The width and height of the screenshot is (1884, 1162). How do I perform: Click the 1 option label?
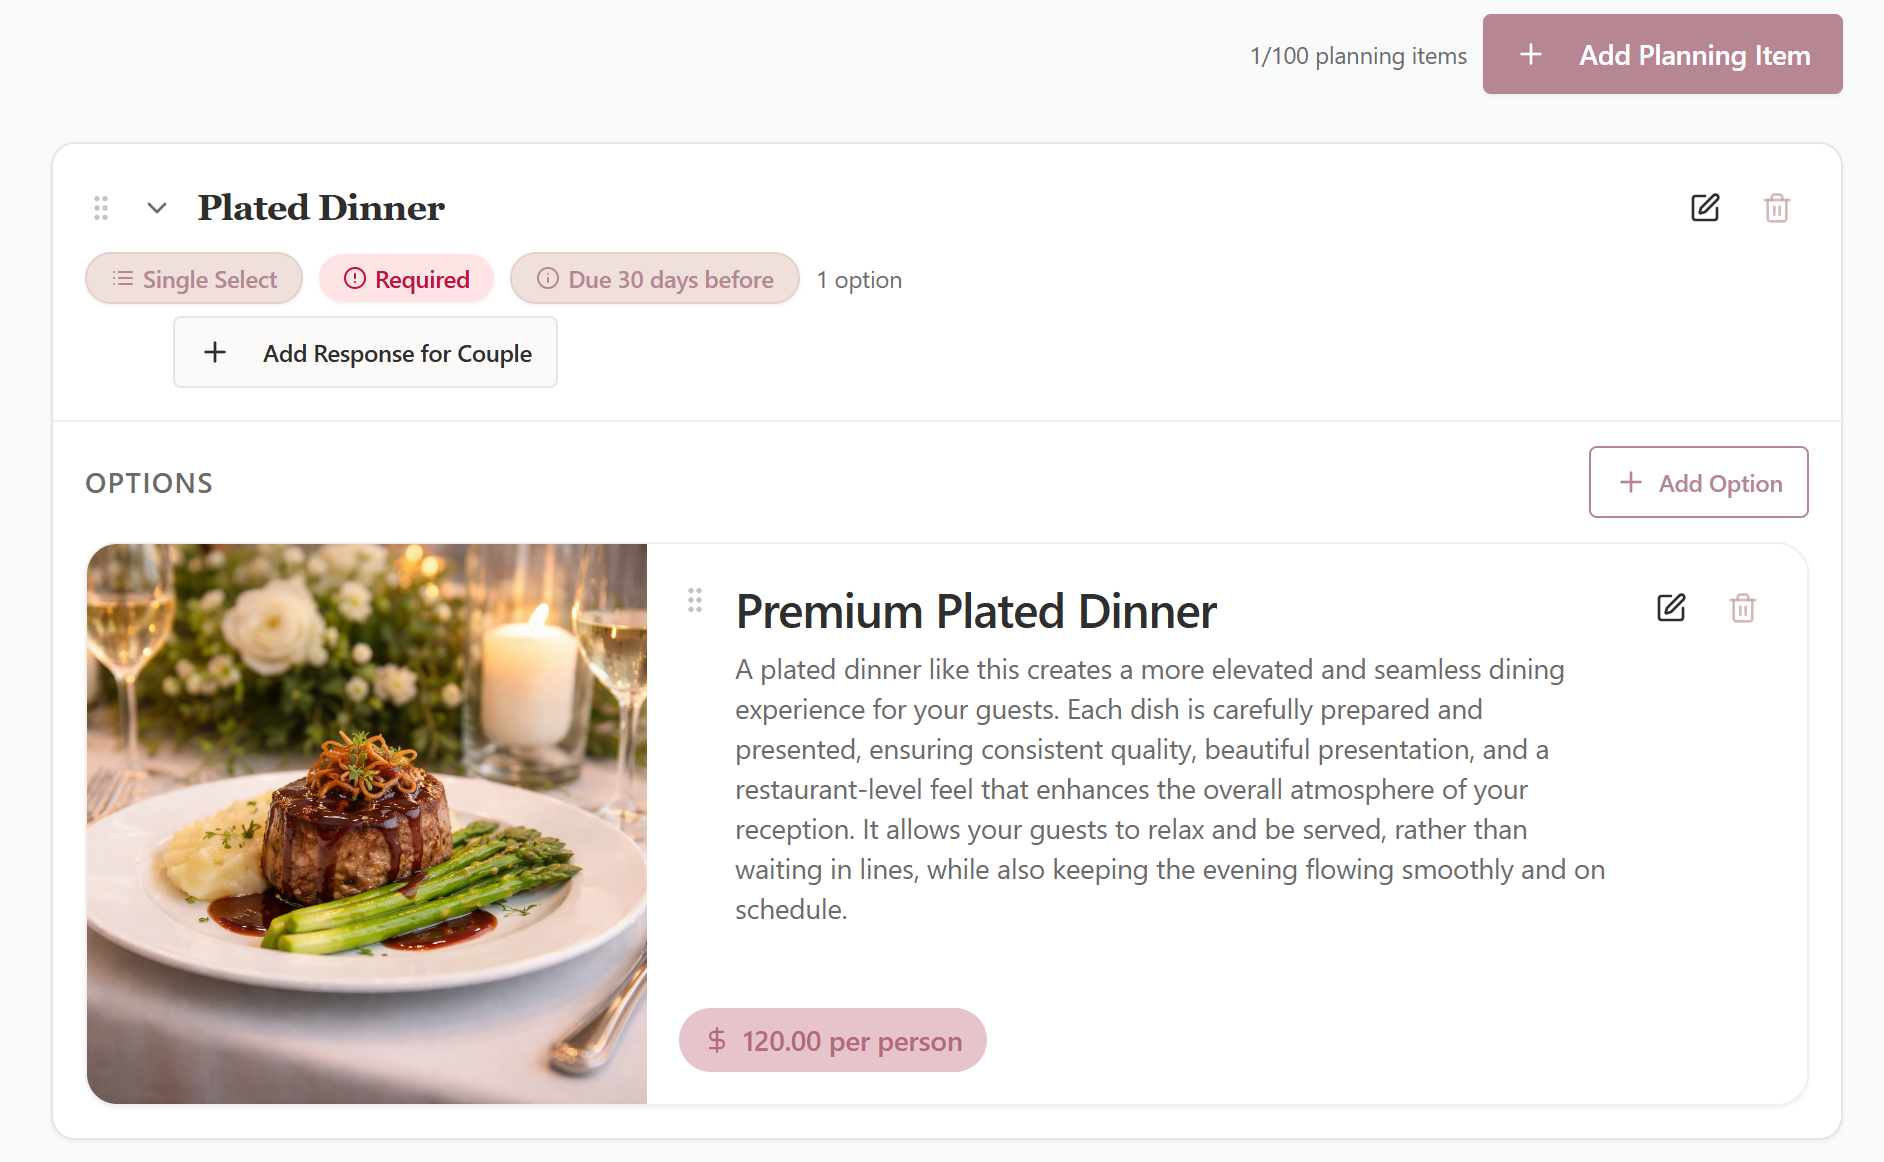[x=858, y=279]
